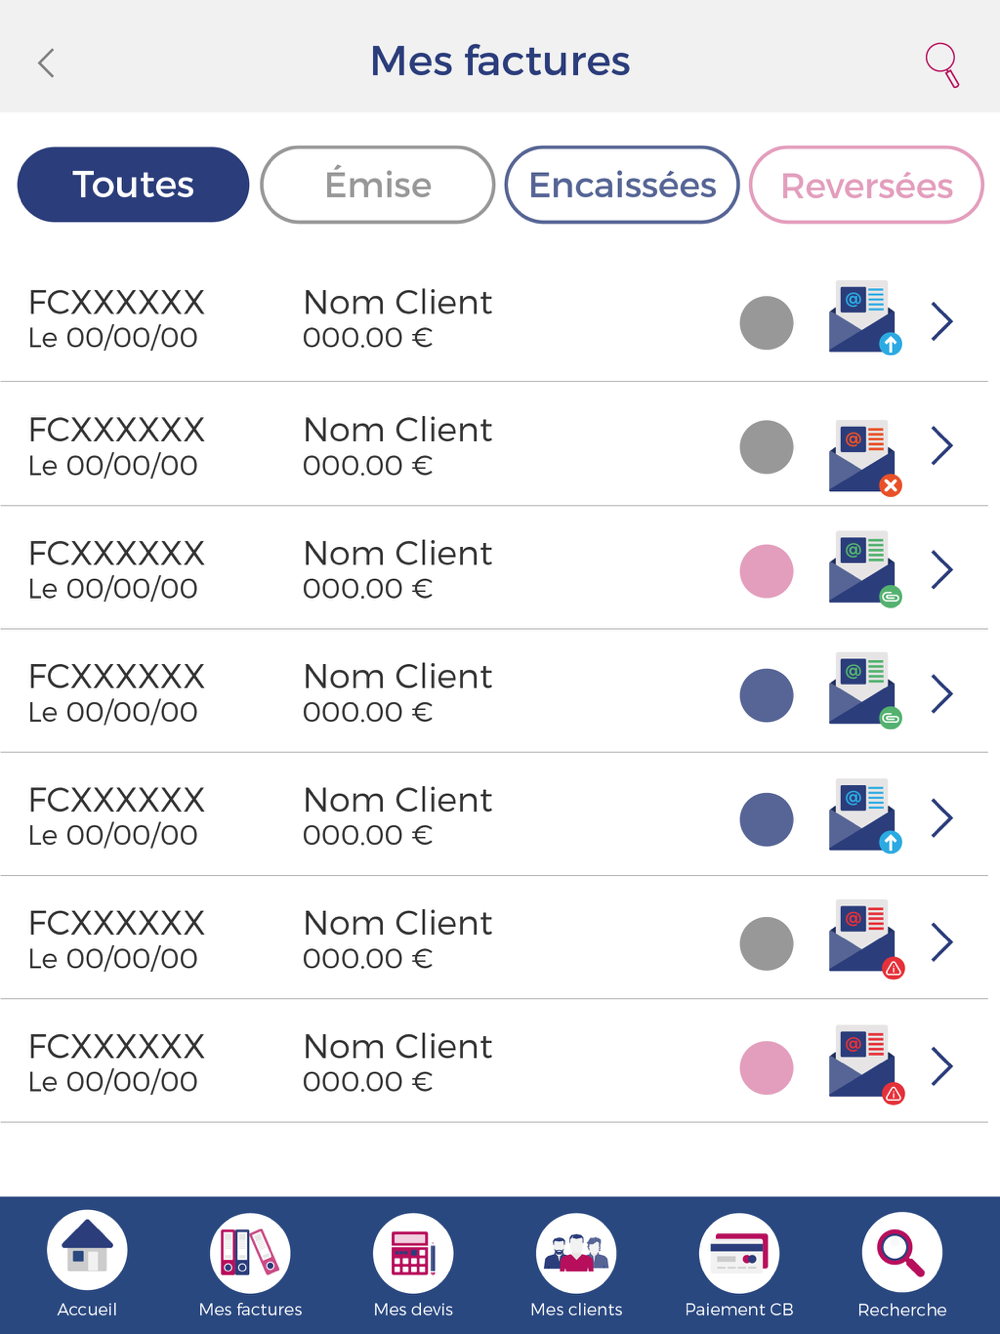Expand first invoice with its chevron
Viewport: 1000px width, 1334px height.
click(942, 321)
